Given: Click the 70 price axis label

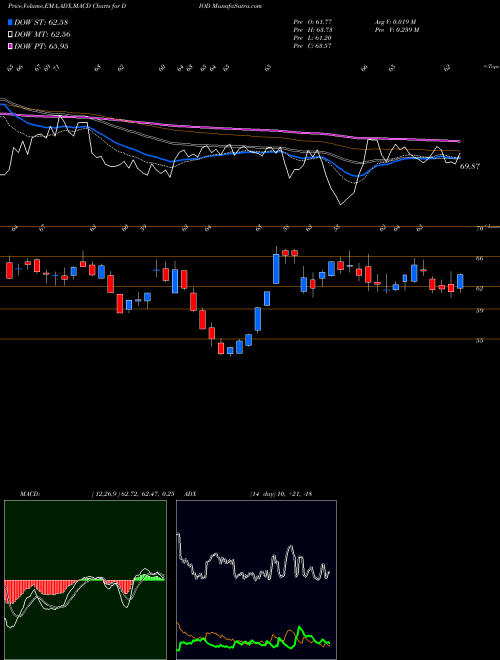Looking at the screenshot, I should [479, 229].
